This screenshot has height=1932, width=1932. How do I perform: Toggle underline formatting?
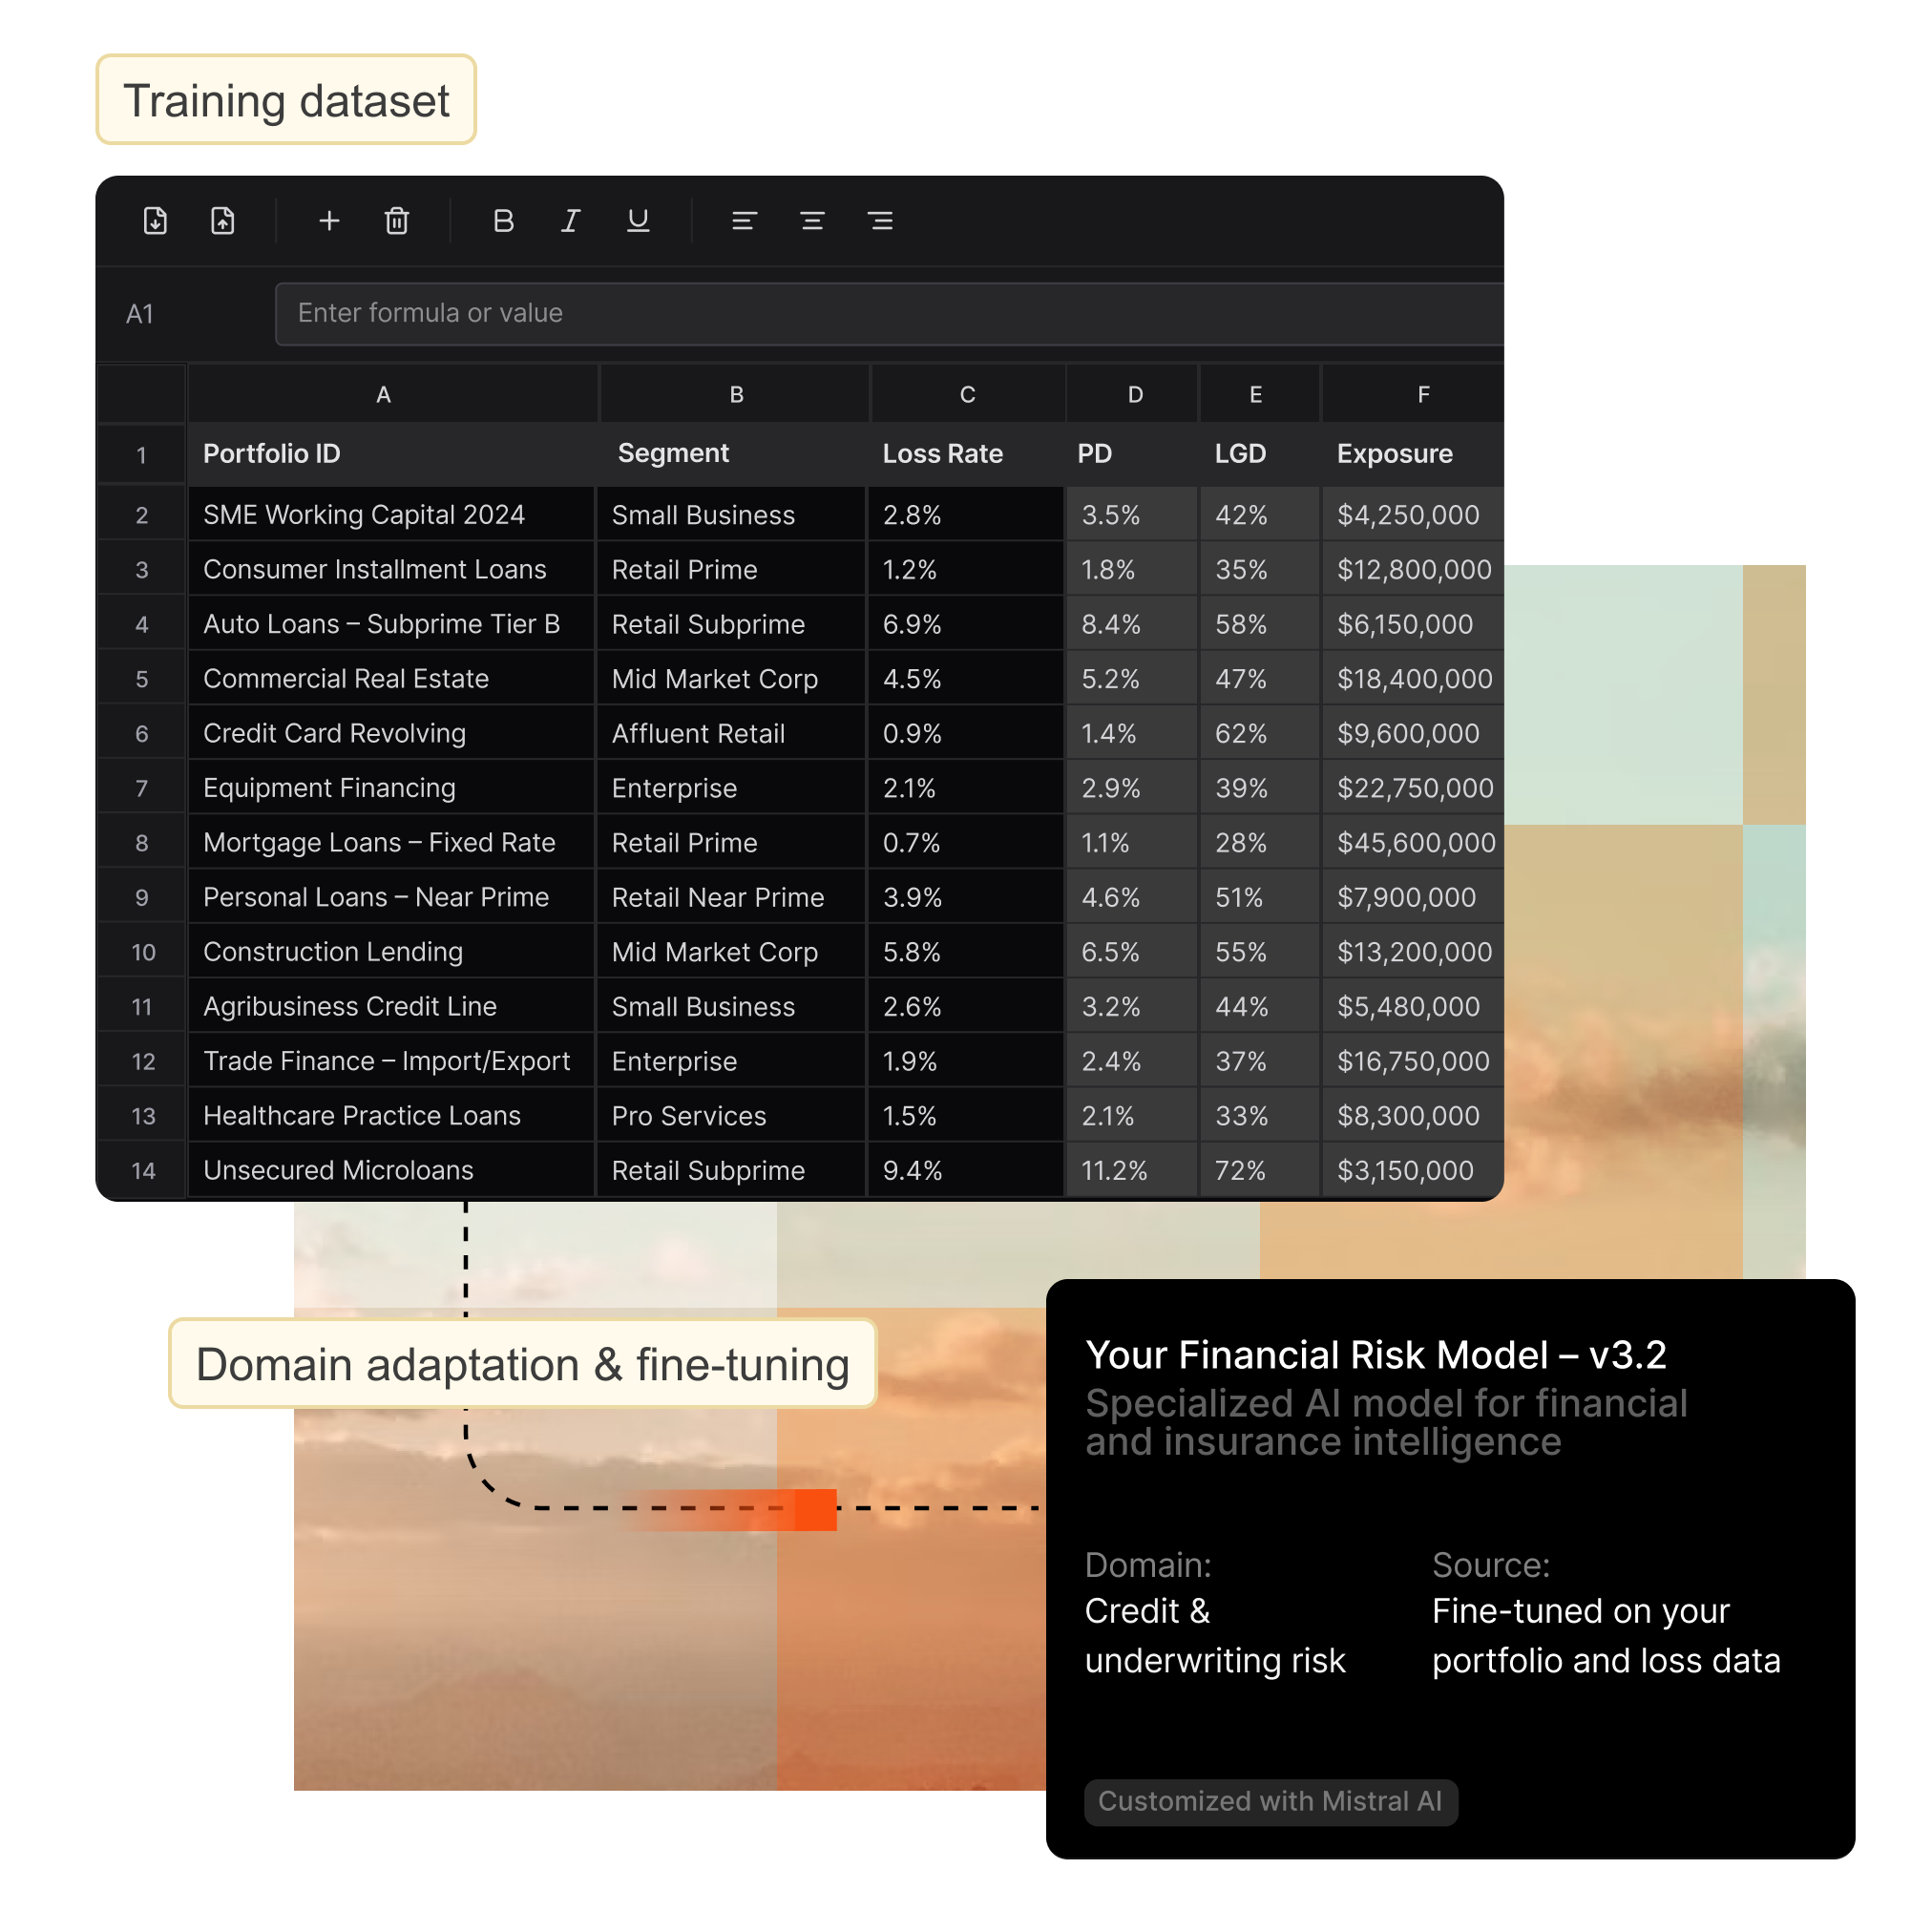[x=638, y=221]
